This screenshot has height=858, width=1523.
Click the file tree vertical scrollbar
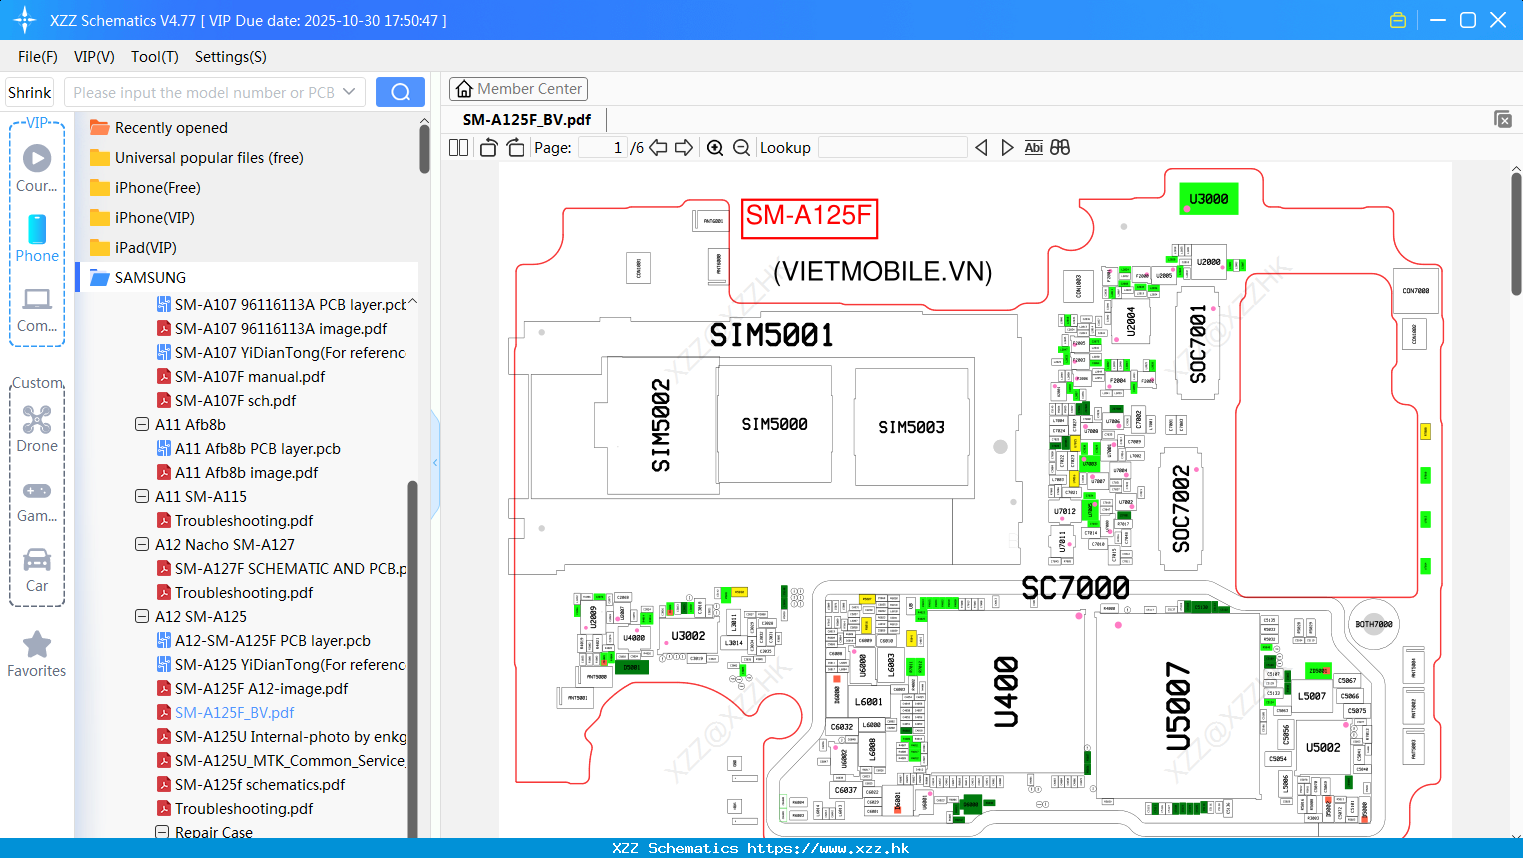[x=412, y=658]
